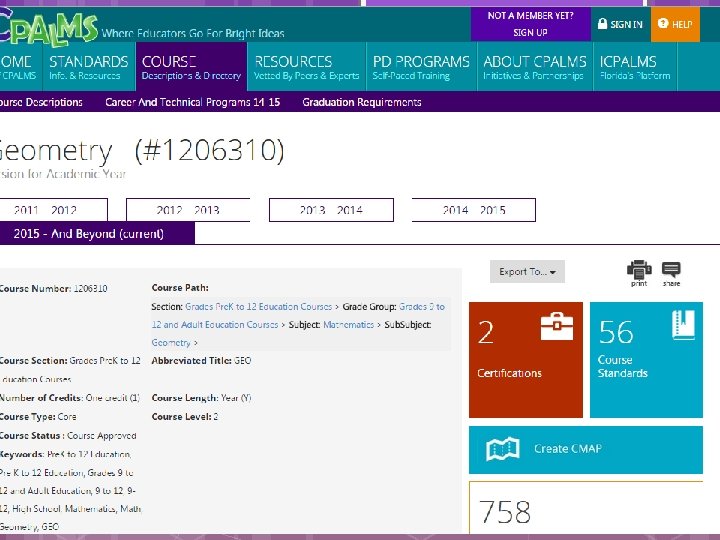The width and height of the screenshot is (720, 540).
Task: Click Course Level: 2 text
Action: point(185,416)
